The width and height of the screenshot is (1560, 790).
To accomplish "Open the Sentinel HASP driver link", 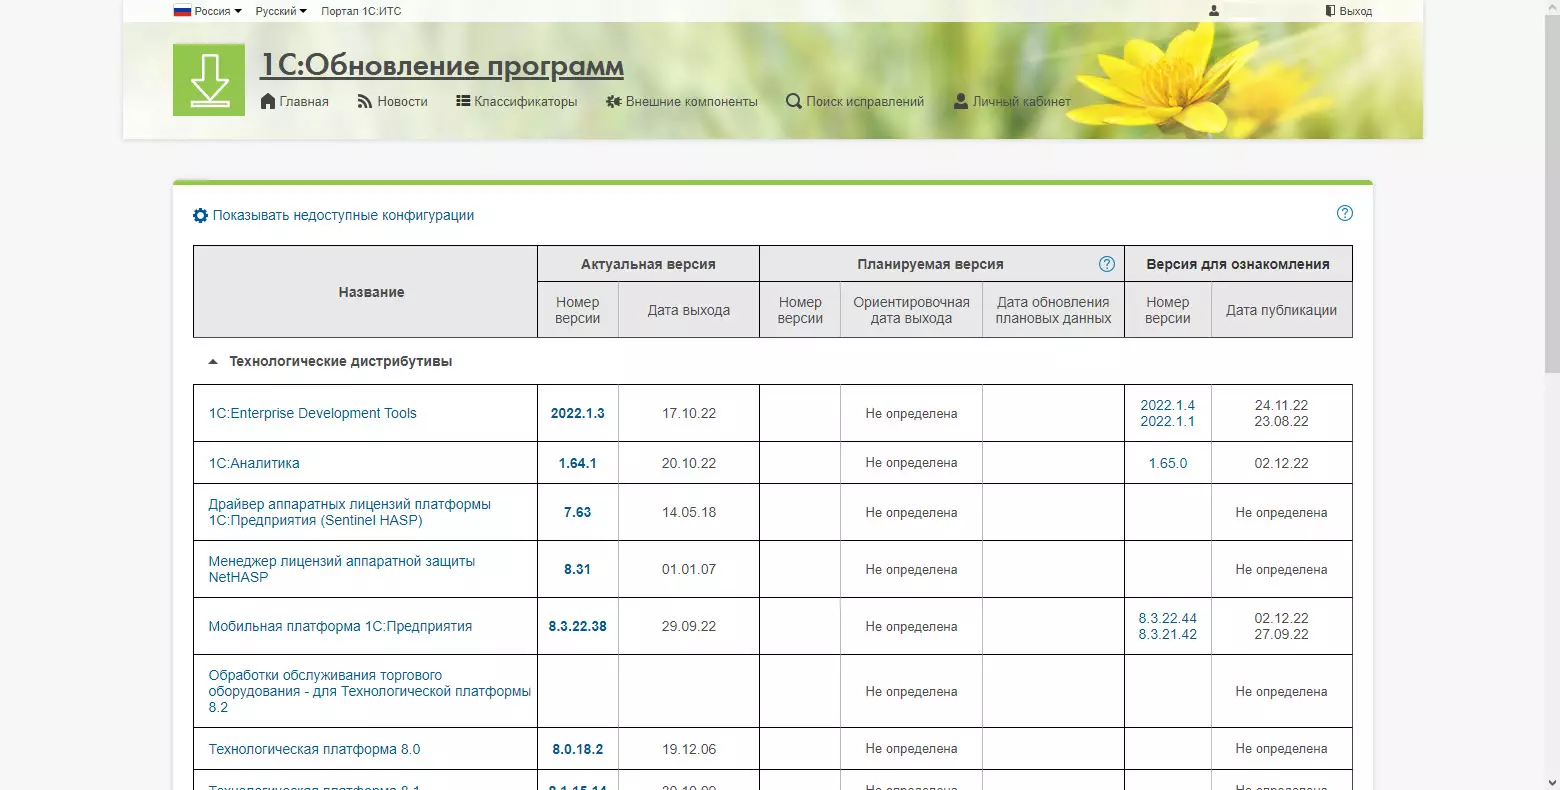I will (x=350, y=512).
